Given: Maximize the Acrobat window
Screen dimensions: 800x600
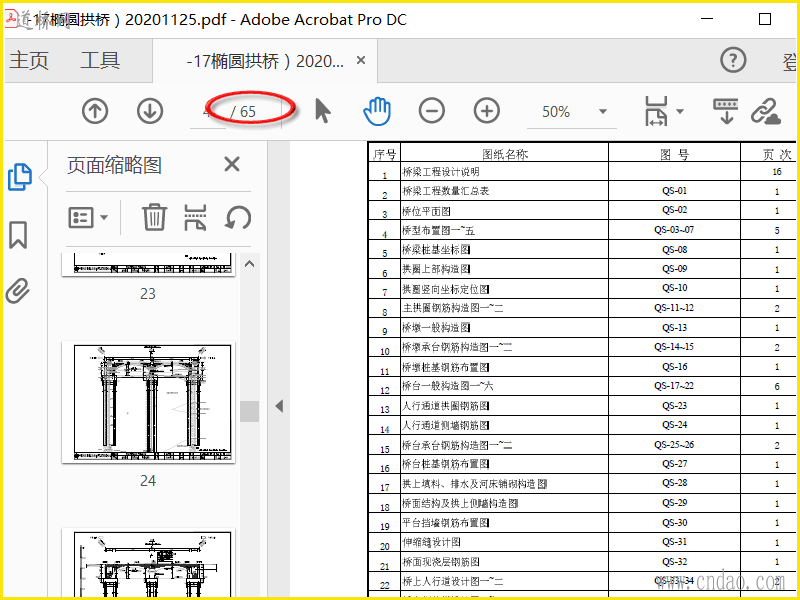Looking at the screenshot, I should click(x=765, y=19).
